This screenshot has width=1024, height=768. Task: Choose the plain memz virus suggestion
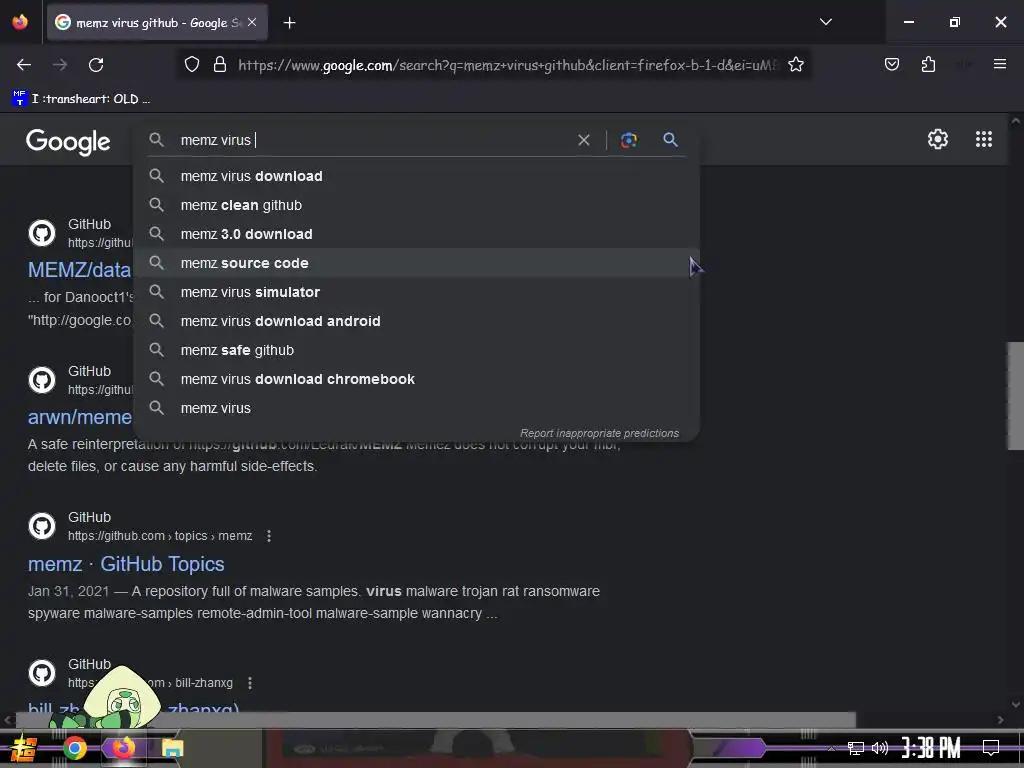416,408
